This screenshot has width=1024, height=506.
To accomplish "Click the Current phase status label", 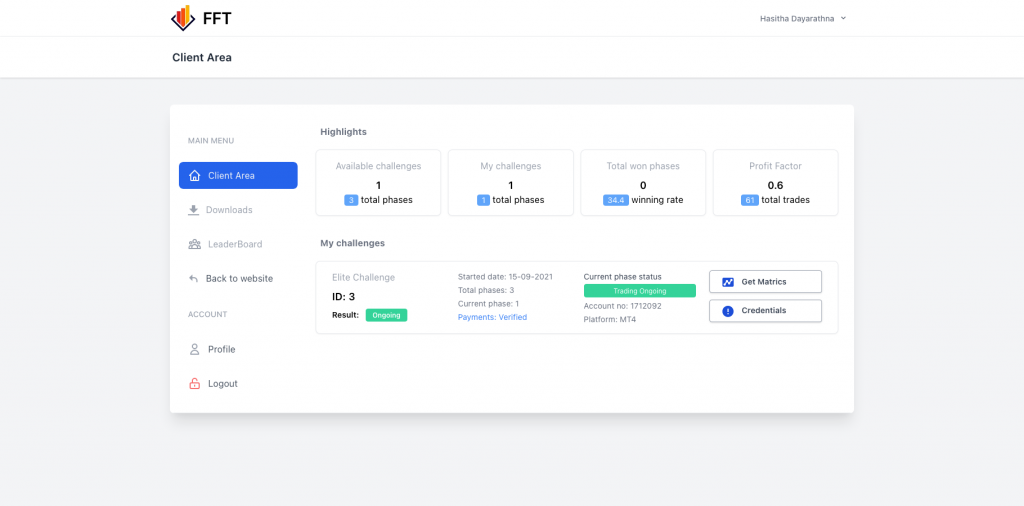I will (622, 277).
